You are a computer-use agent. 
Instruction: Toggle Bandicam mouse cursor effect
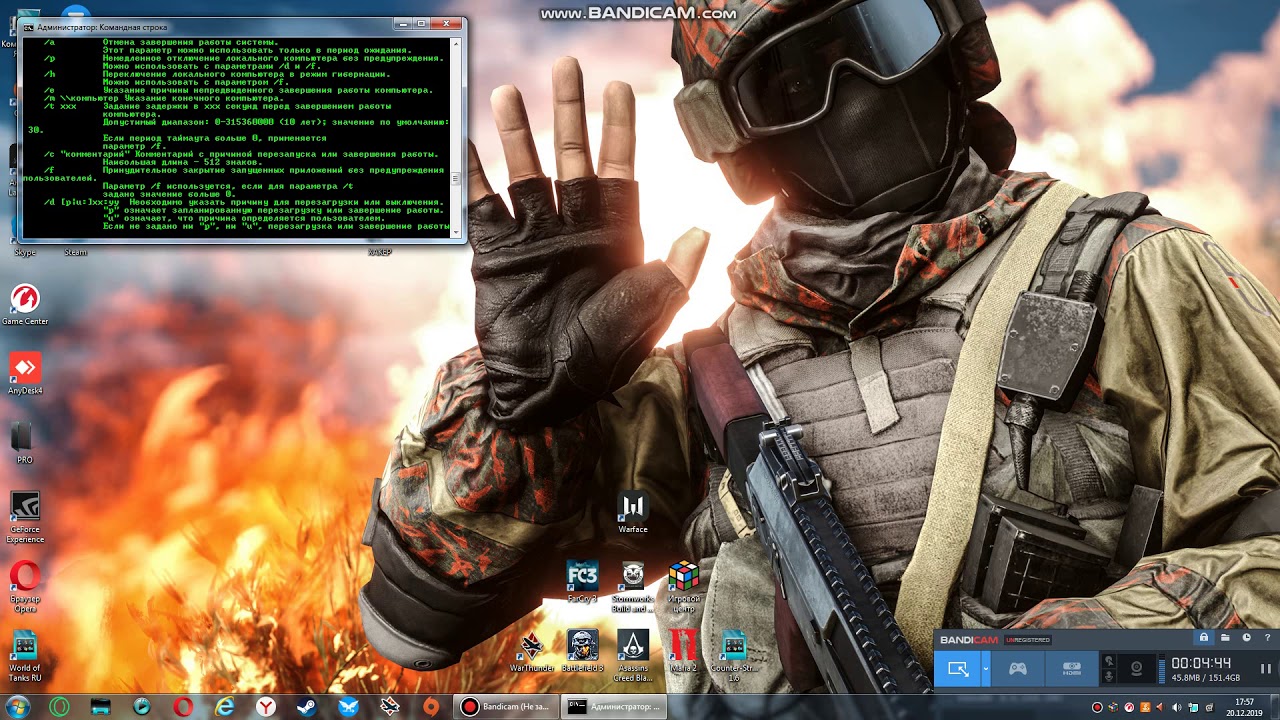coord(1108,661)
